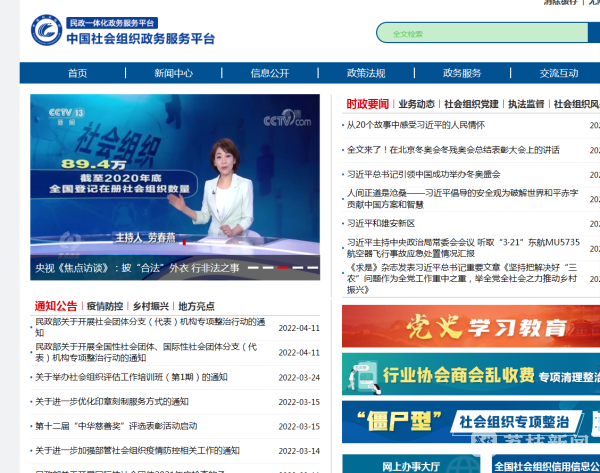Open article 人间正道是沧桑 on security outlook

(462, 199)
